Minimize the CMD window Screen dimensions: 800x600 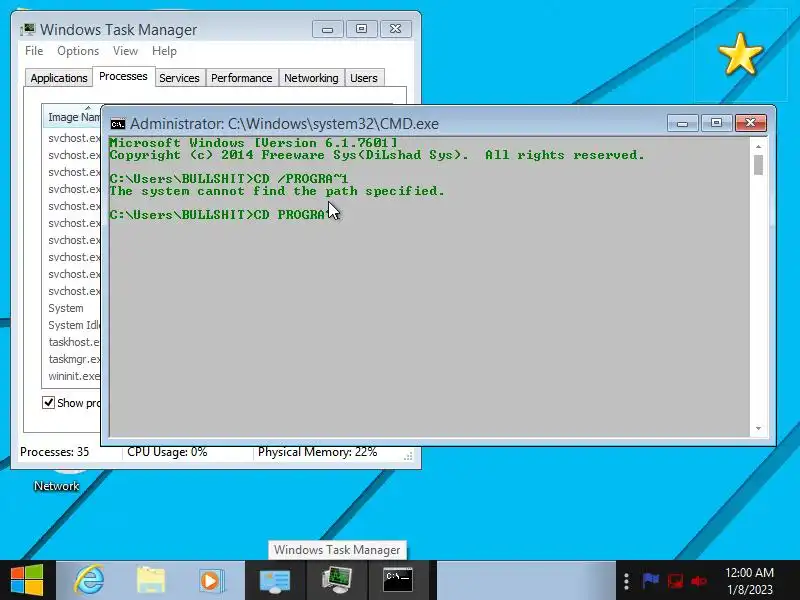tap(683, 123)
